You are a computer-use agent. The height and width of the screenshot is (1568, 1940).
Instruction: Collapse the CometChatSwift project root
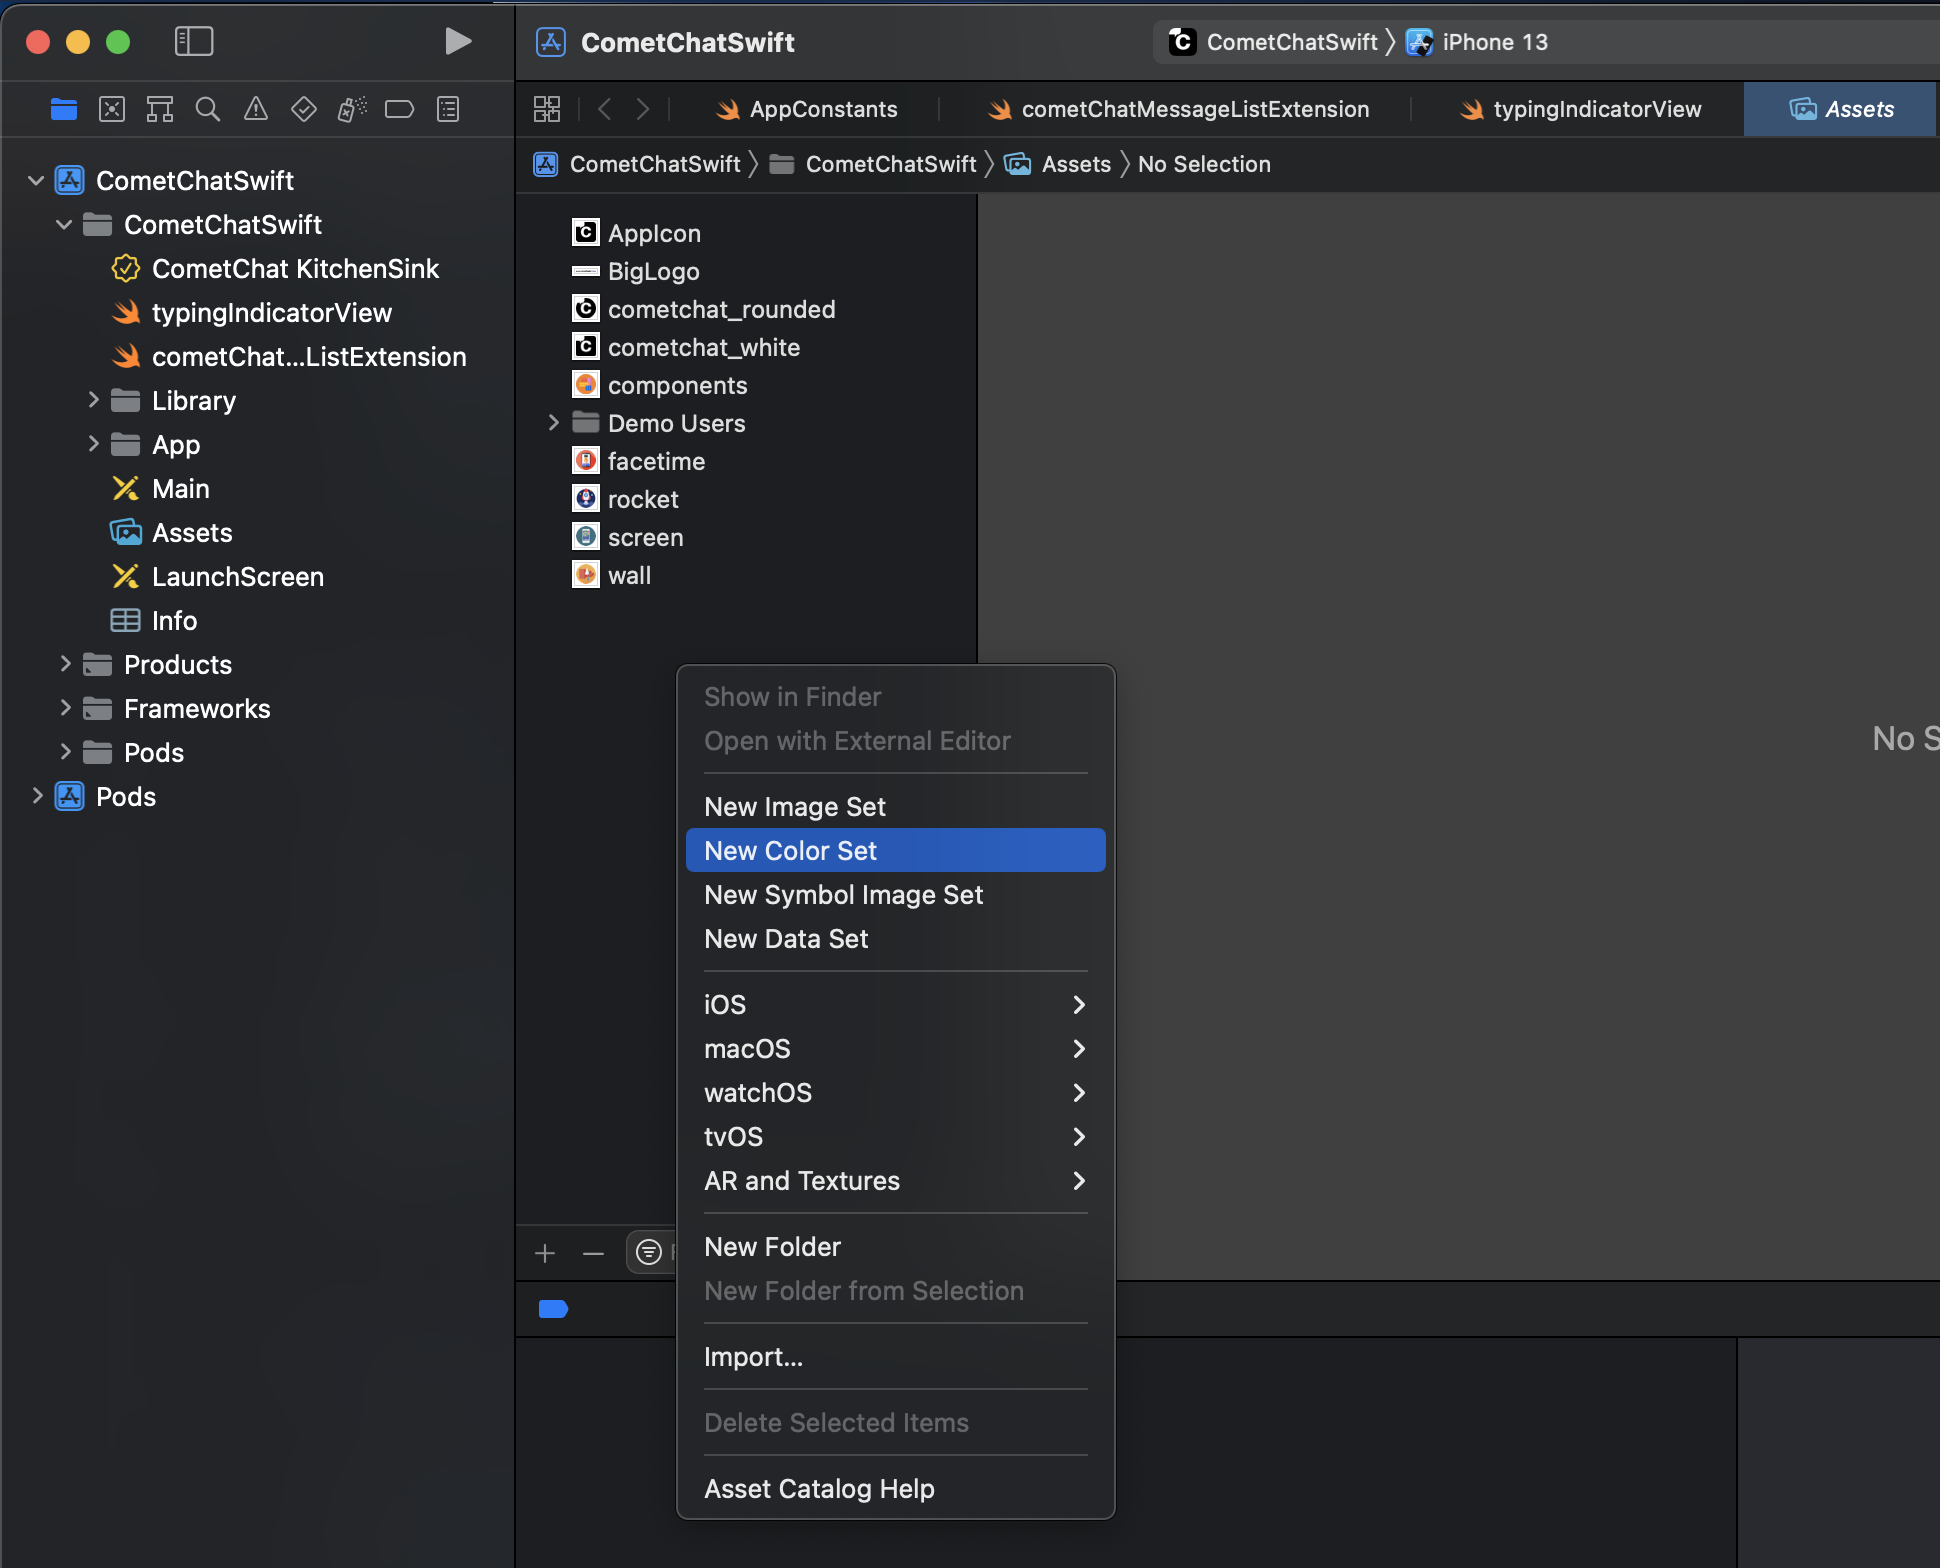(36, 181)
